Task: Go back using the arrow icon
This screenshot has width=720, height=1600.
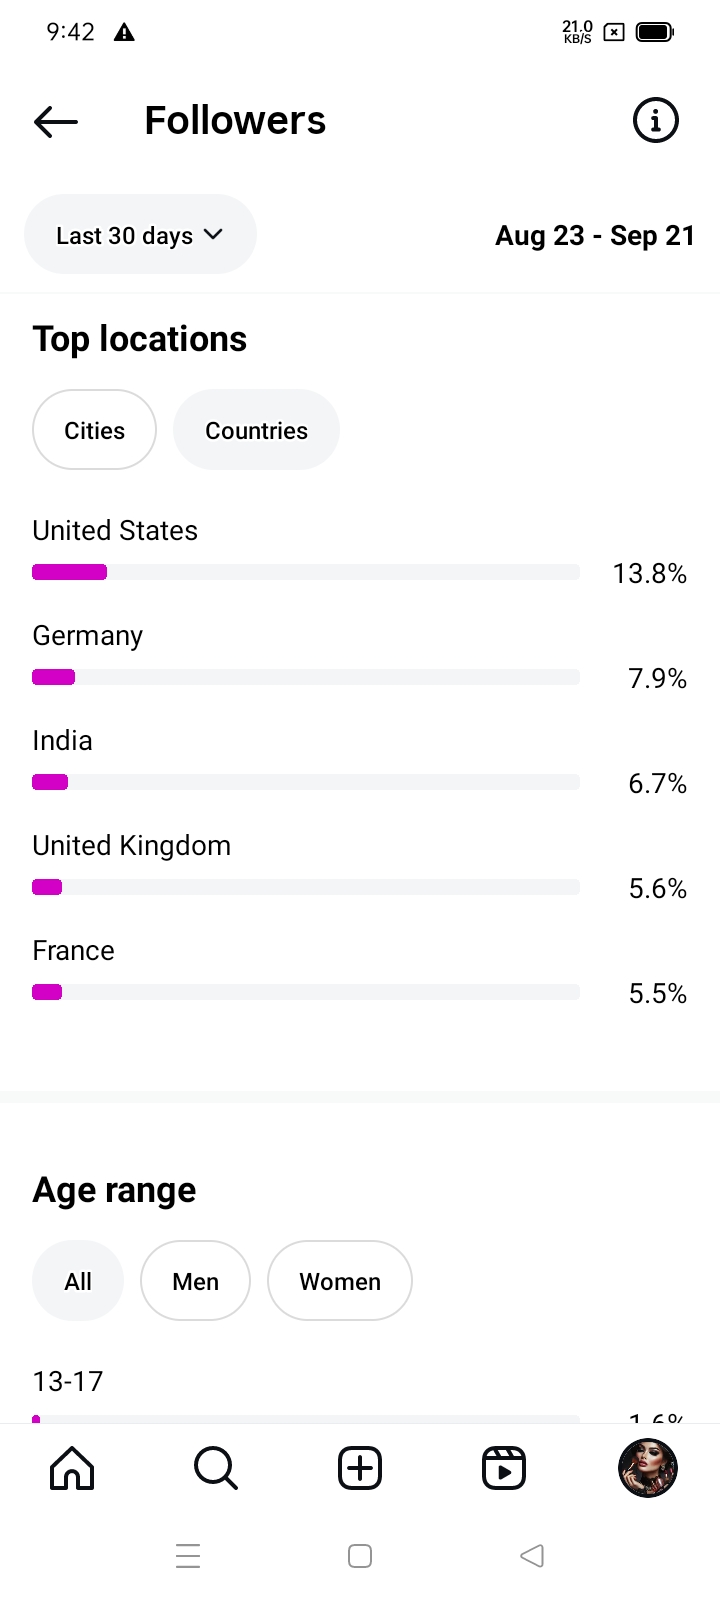Action: 56,121
